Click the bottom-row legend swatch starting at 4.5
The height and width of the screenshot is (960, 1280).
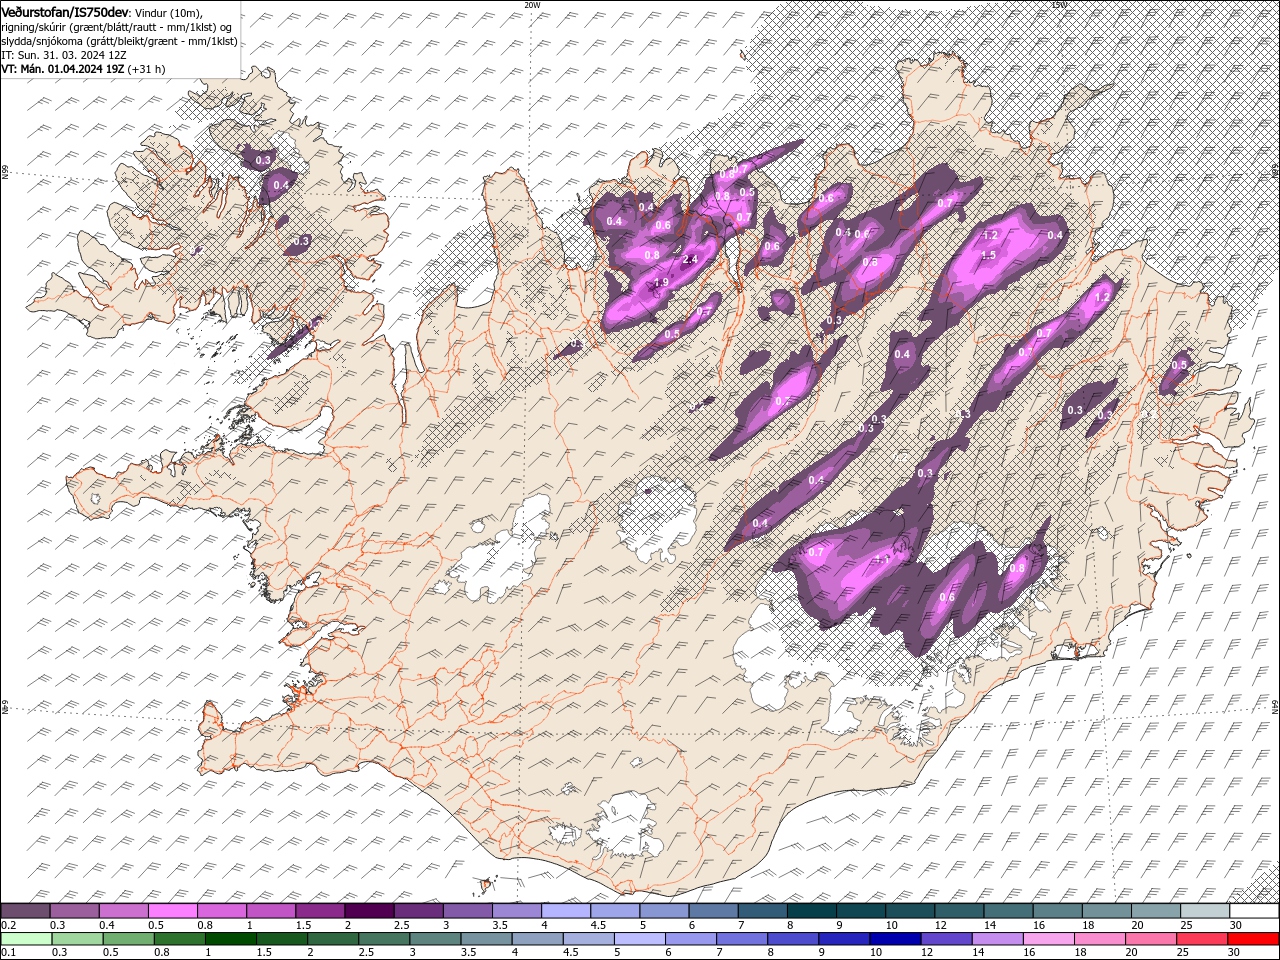pos(590,938)
